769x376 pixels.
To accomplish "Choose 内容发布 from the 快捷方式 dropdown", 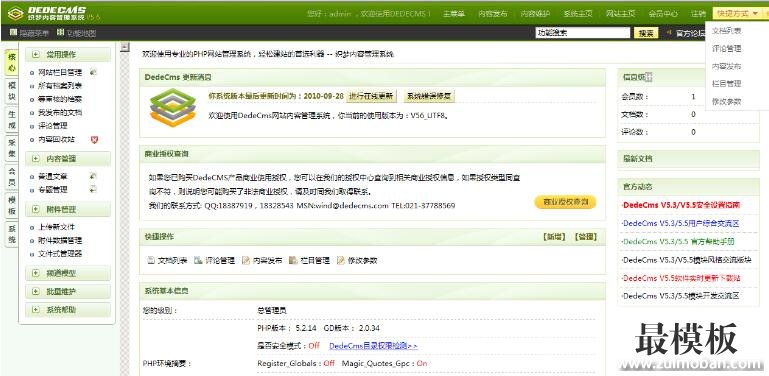I will tap(726, 66).
